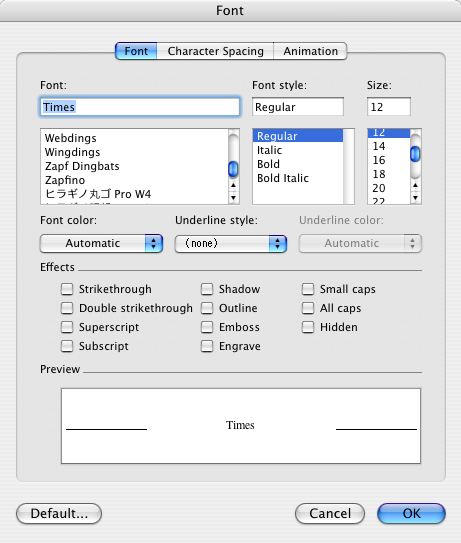Open the Underline style dropdown

(231, 243)
